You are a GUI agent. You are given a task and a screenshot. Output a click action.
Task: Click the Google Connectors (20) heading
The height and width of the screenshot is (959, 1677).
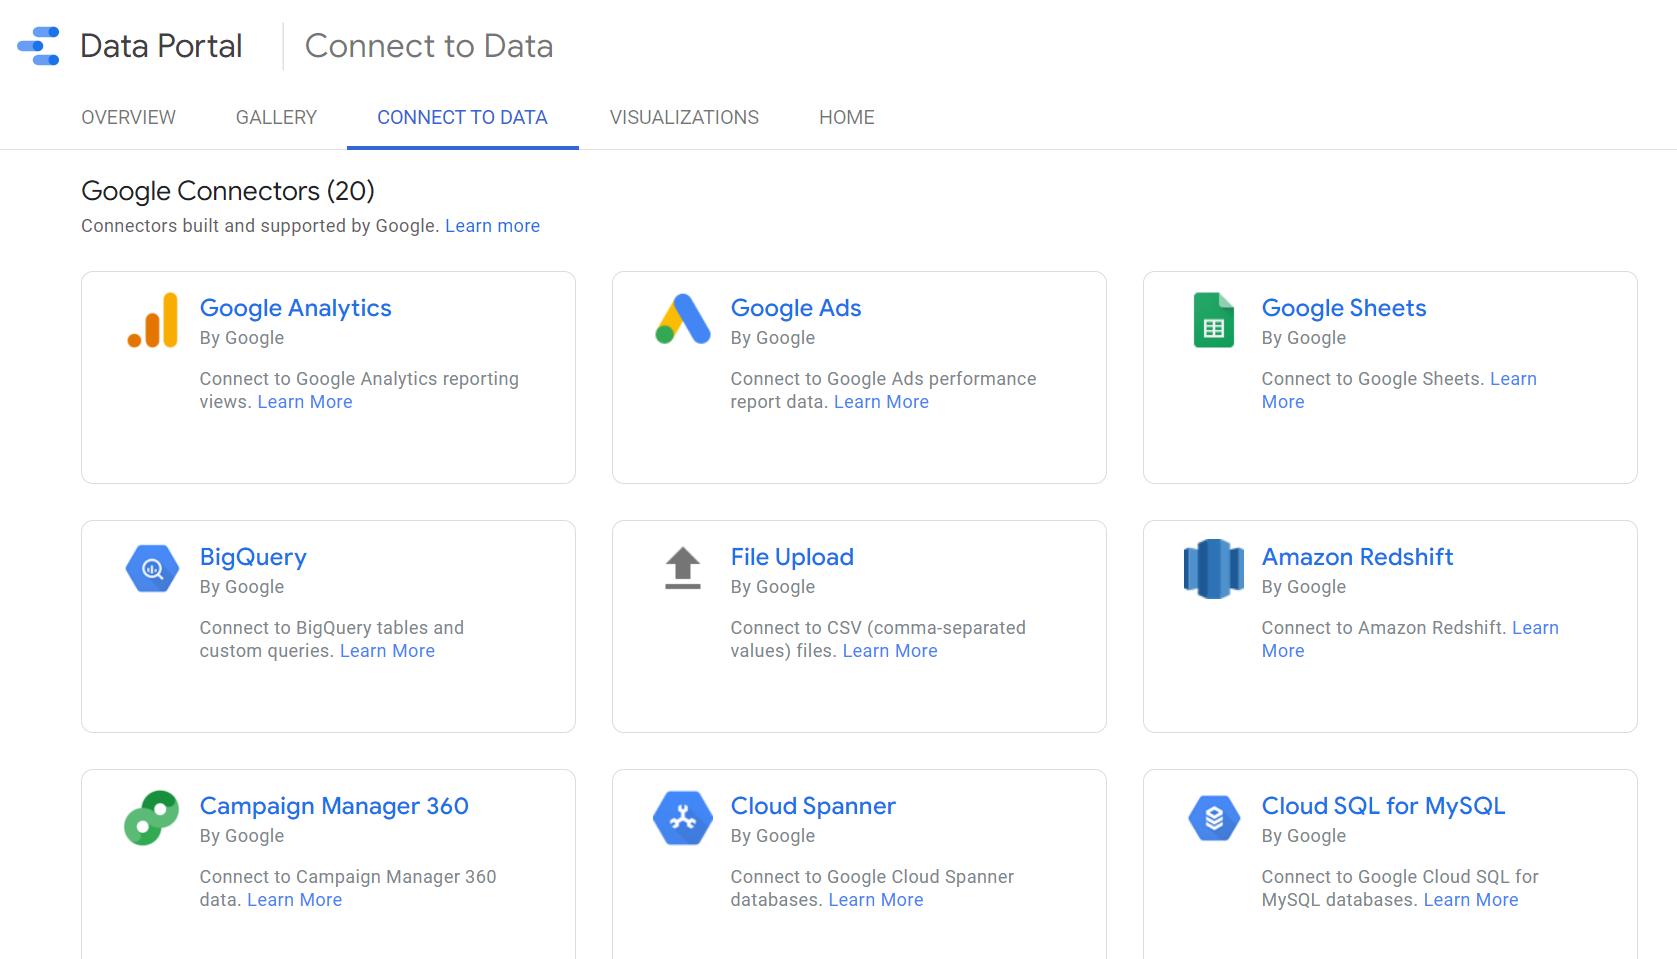(228, 191)
